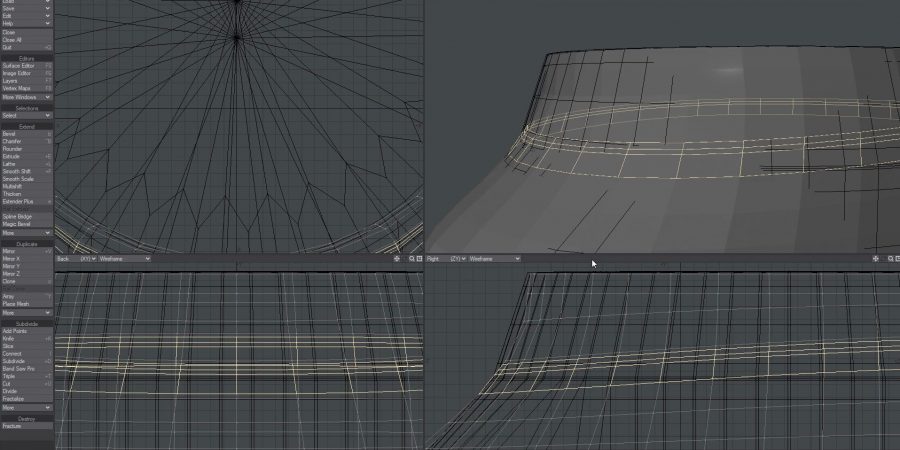Click zoom magnifier icon in Right viewport header
This screenshot has width=900, height=450.
click(x=890, y=259)
